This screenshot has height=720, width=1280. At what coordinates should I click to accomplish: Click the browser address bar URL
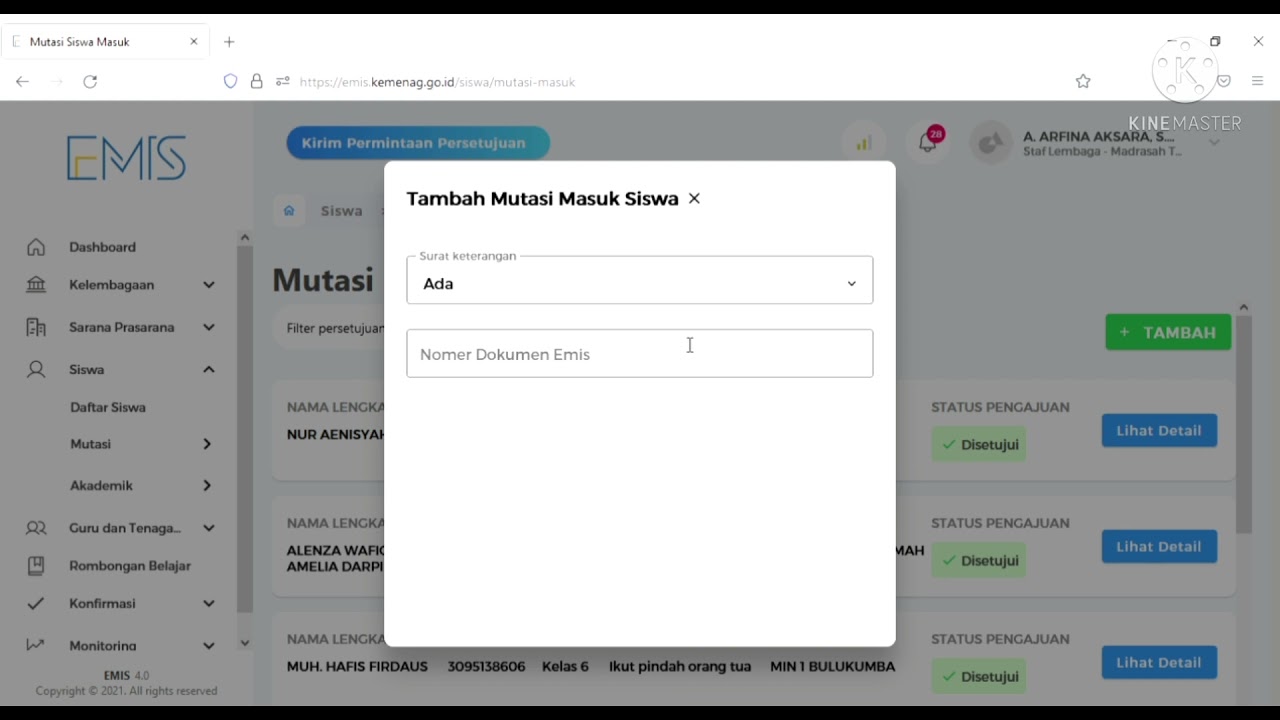pyautogui.click(x=437, y=82)
